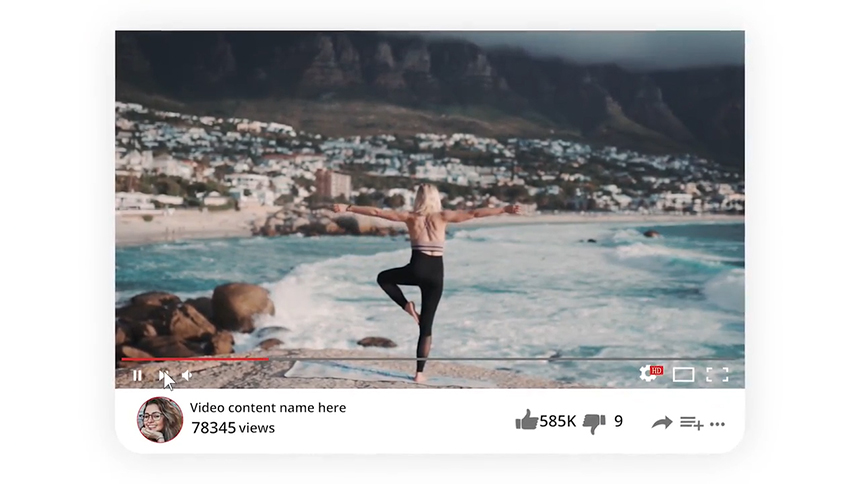Mute the video using the speaker icon
860x484 pixels.
pos(187,375)
